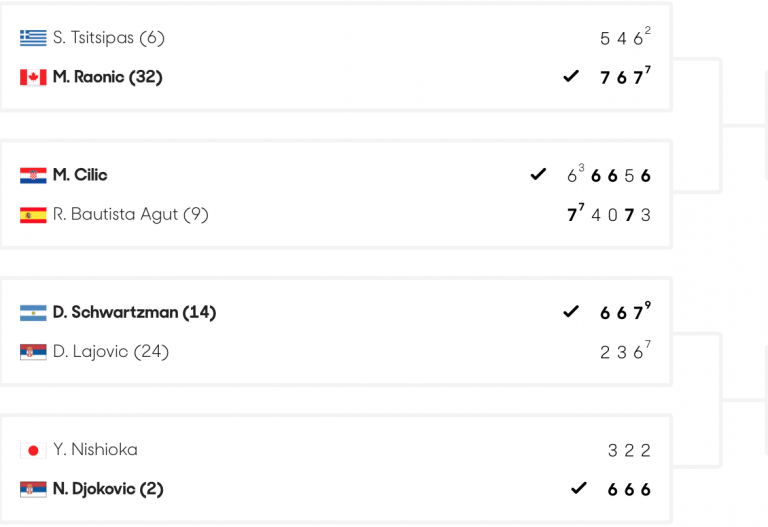Click the Spanish flag beside Bautista Agut
This screenshot has width=768, height=527.
33,215
